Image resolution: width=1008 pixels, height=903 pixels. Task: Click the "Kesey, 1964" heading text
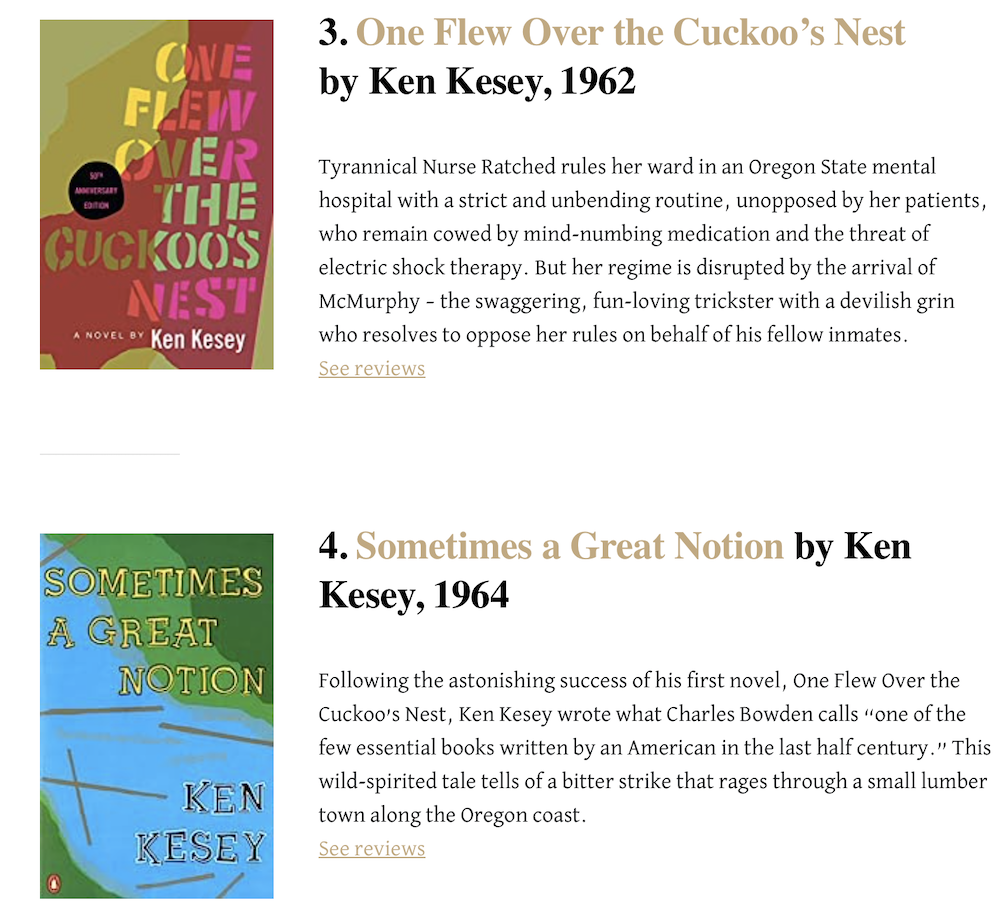(x=414, y=596)
